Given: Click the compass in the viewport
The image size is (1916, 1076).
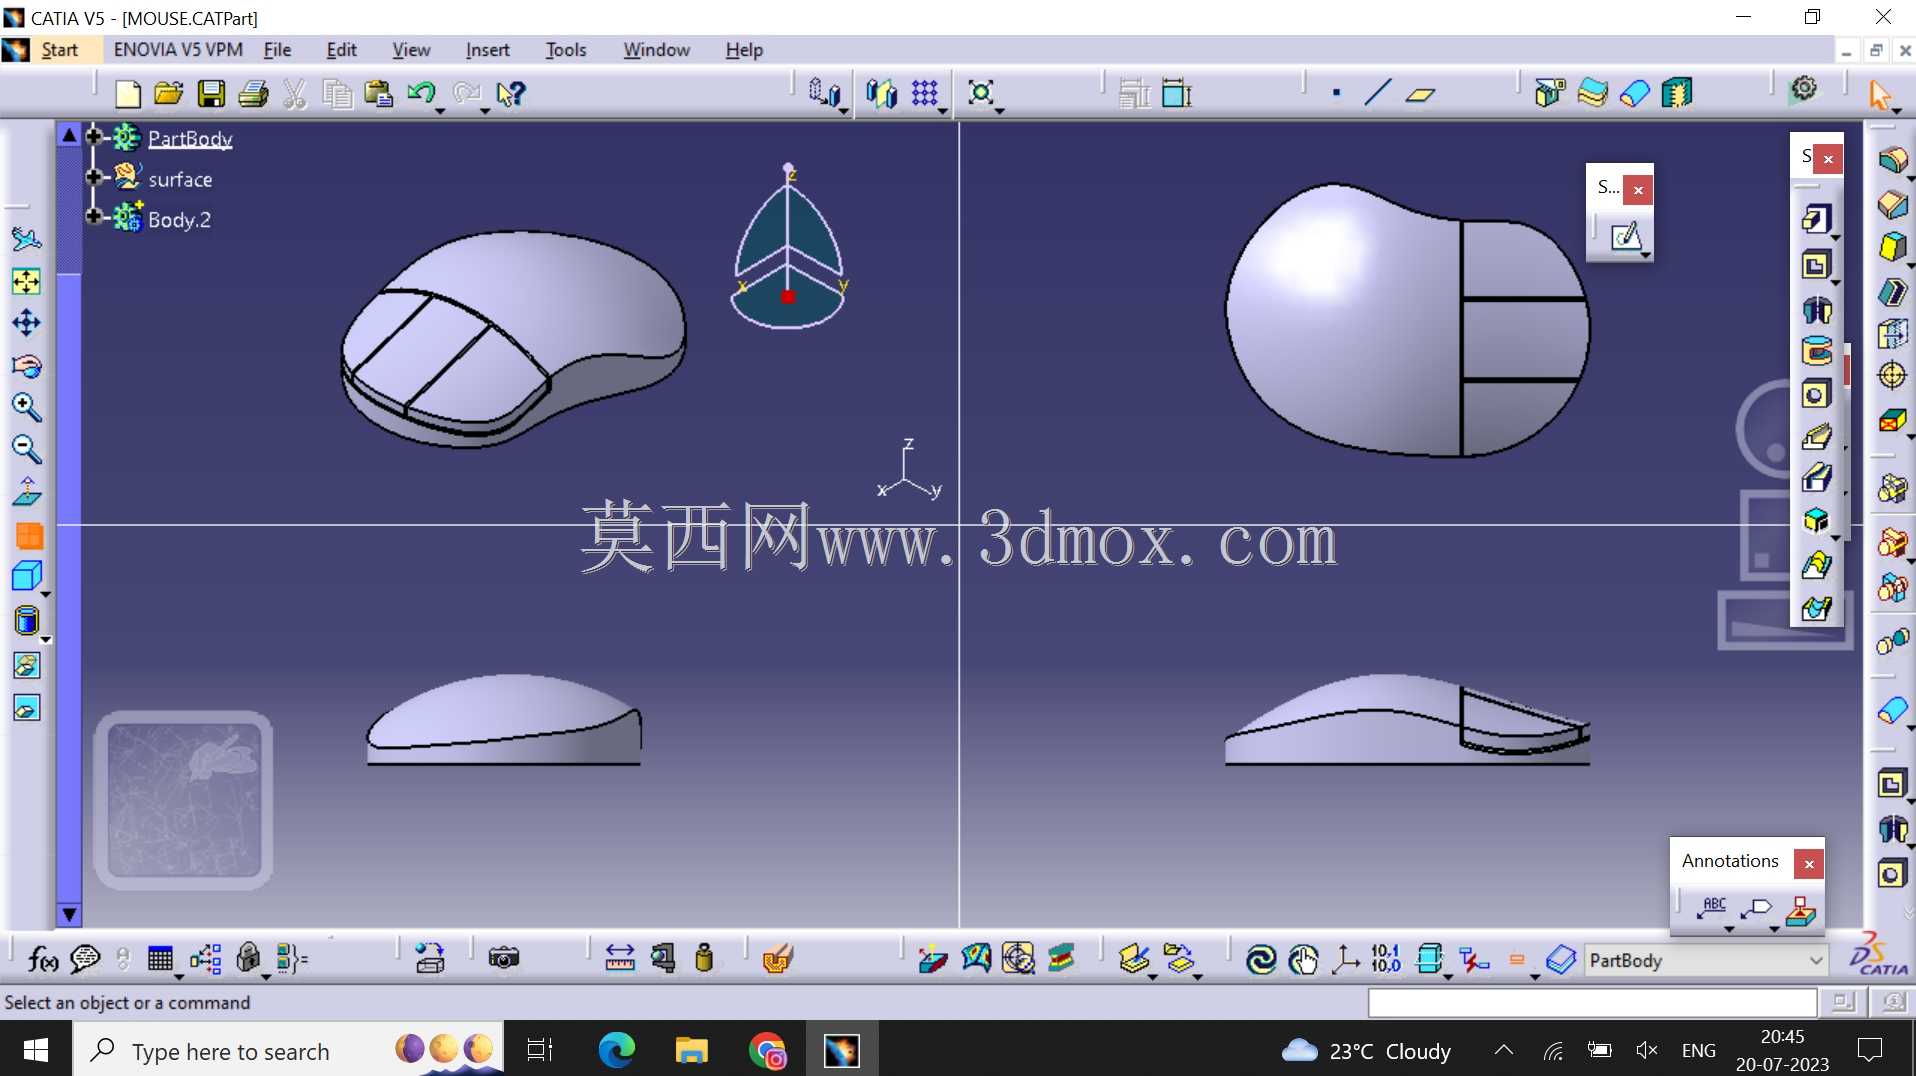Looking at the screenshot, I should (789, 248).
